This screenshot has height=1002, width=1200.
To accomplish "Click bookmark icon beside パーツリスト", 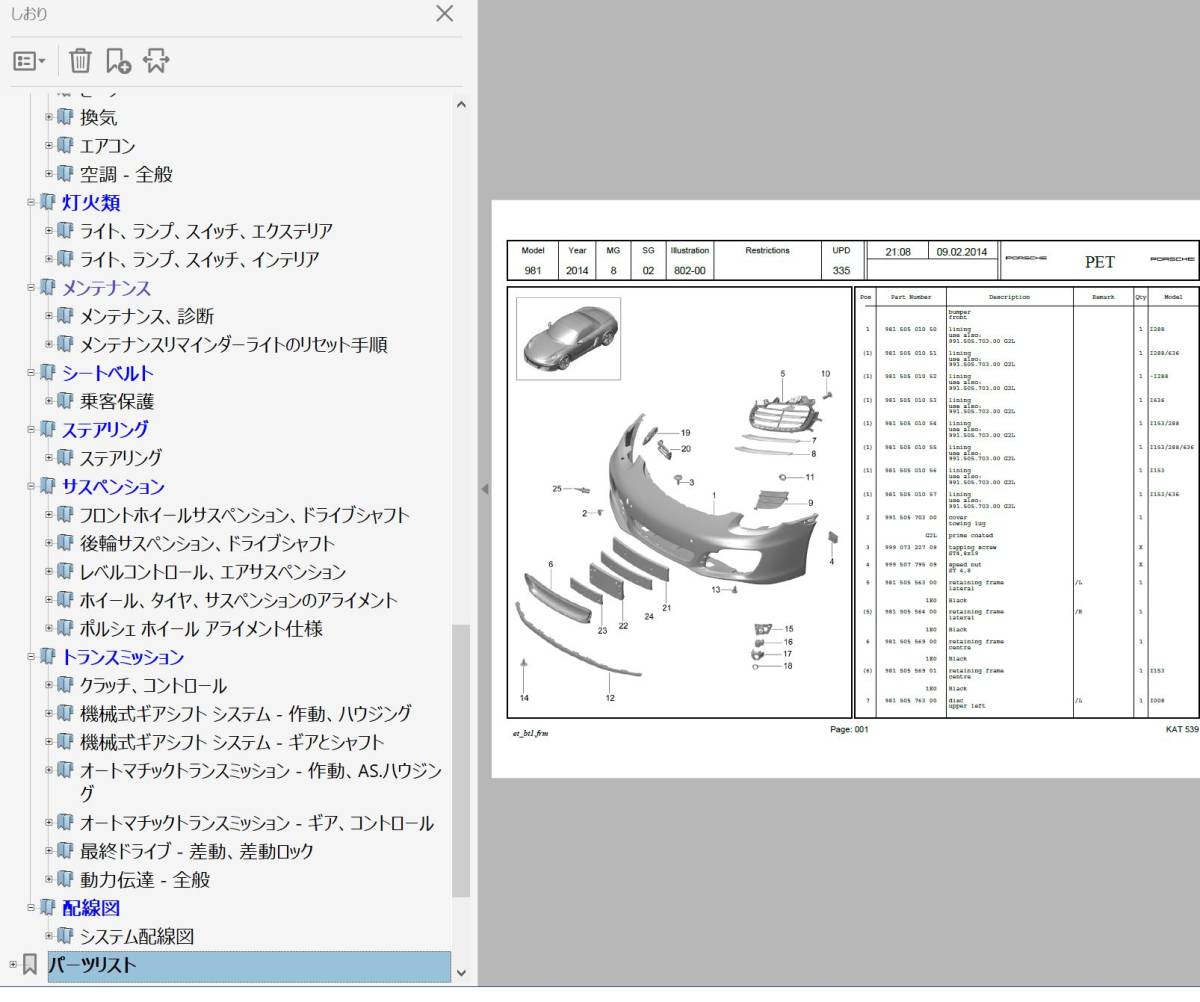I will [x=30, y=965].
